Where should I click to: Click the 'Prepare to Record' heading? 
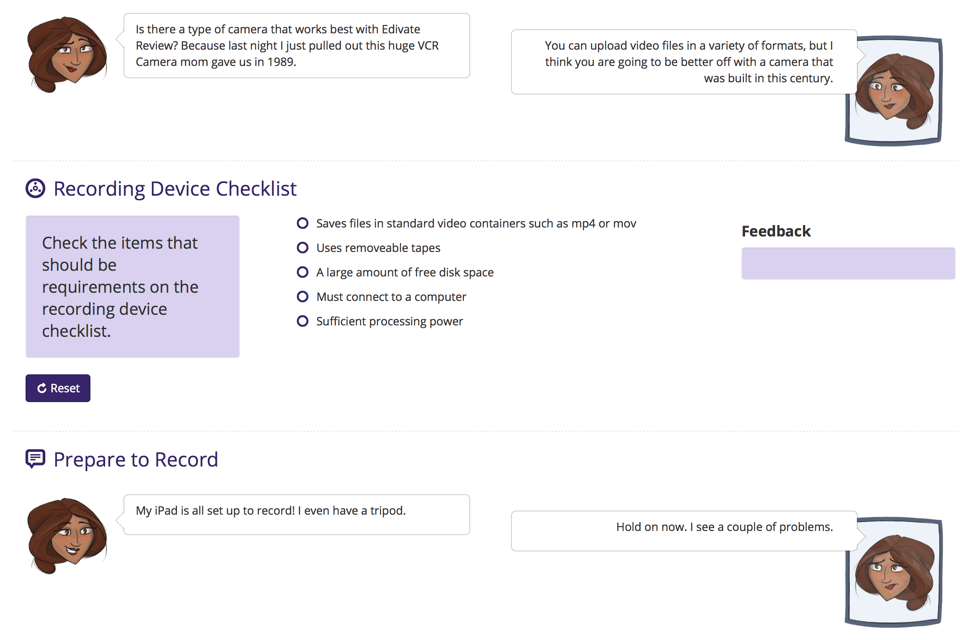pyautogui.click(x=135, y=459)
